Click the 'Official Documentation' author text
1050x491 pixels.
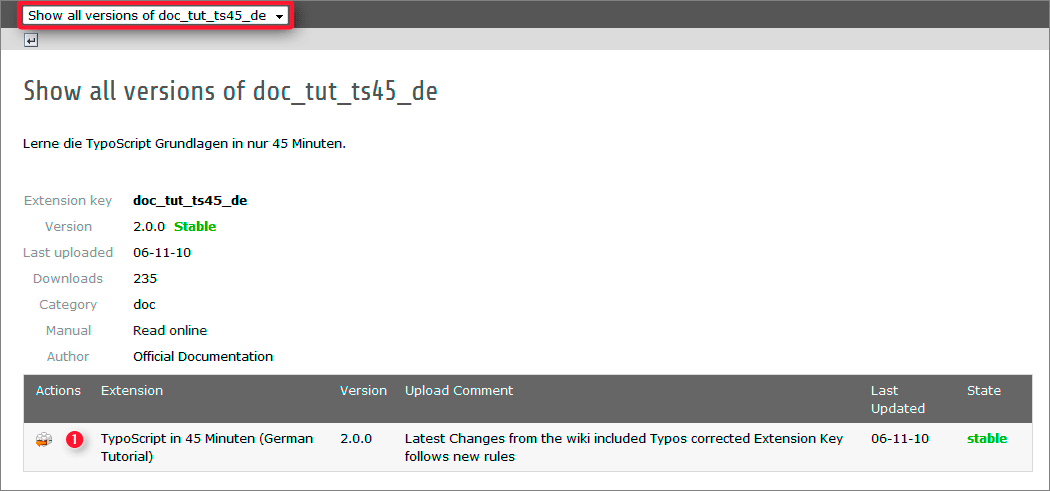tap(203, 356)
